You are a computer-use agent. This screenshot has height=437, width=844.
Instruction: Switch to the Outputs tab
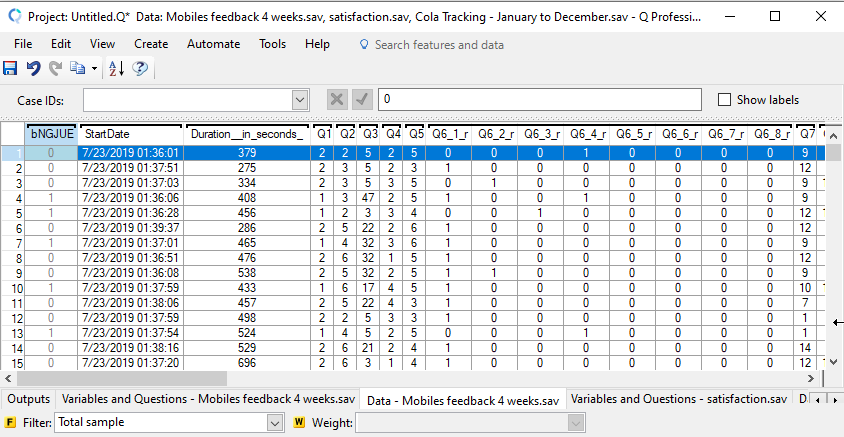[x=28, y=399]
